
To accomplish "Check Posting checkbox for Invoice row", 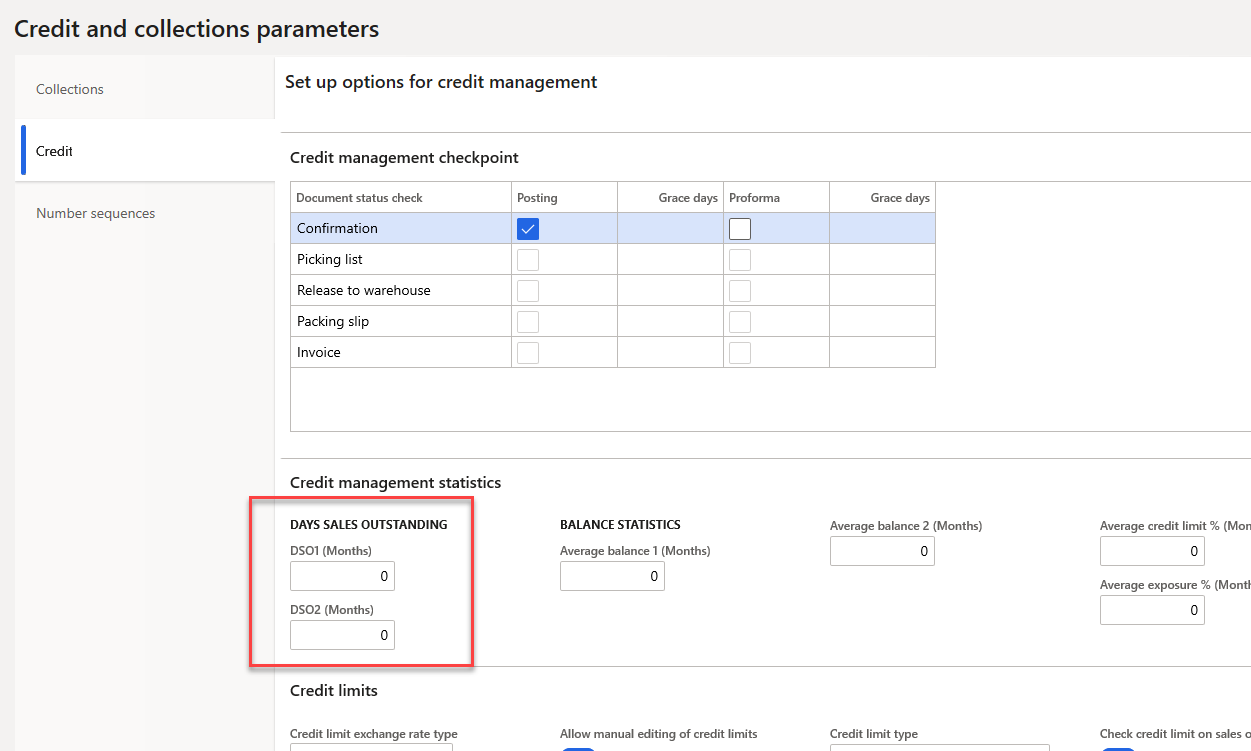I will [528, 353].
